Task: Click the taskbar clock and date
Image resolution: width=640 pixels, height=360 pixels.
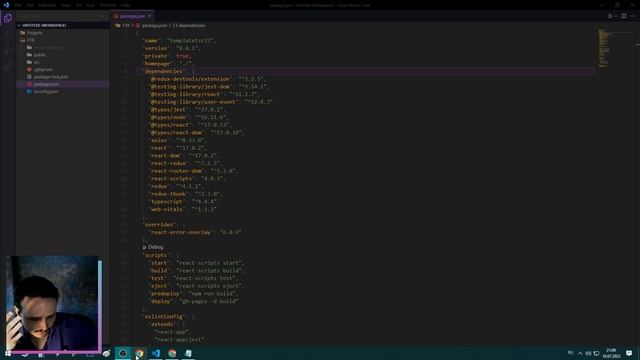Action: [611, 353]
